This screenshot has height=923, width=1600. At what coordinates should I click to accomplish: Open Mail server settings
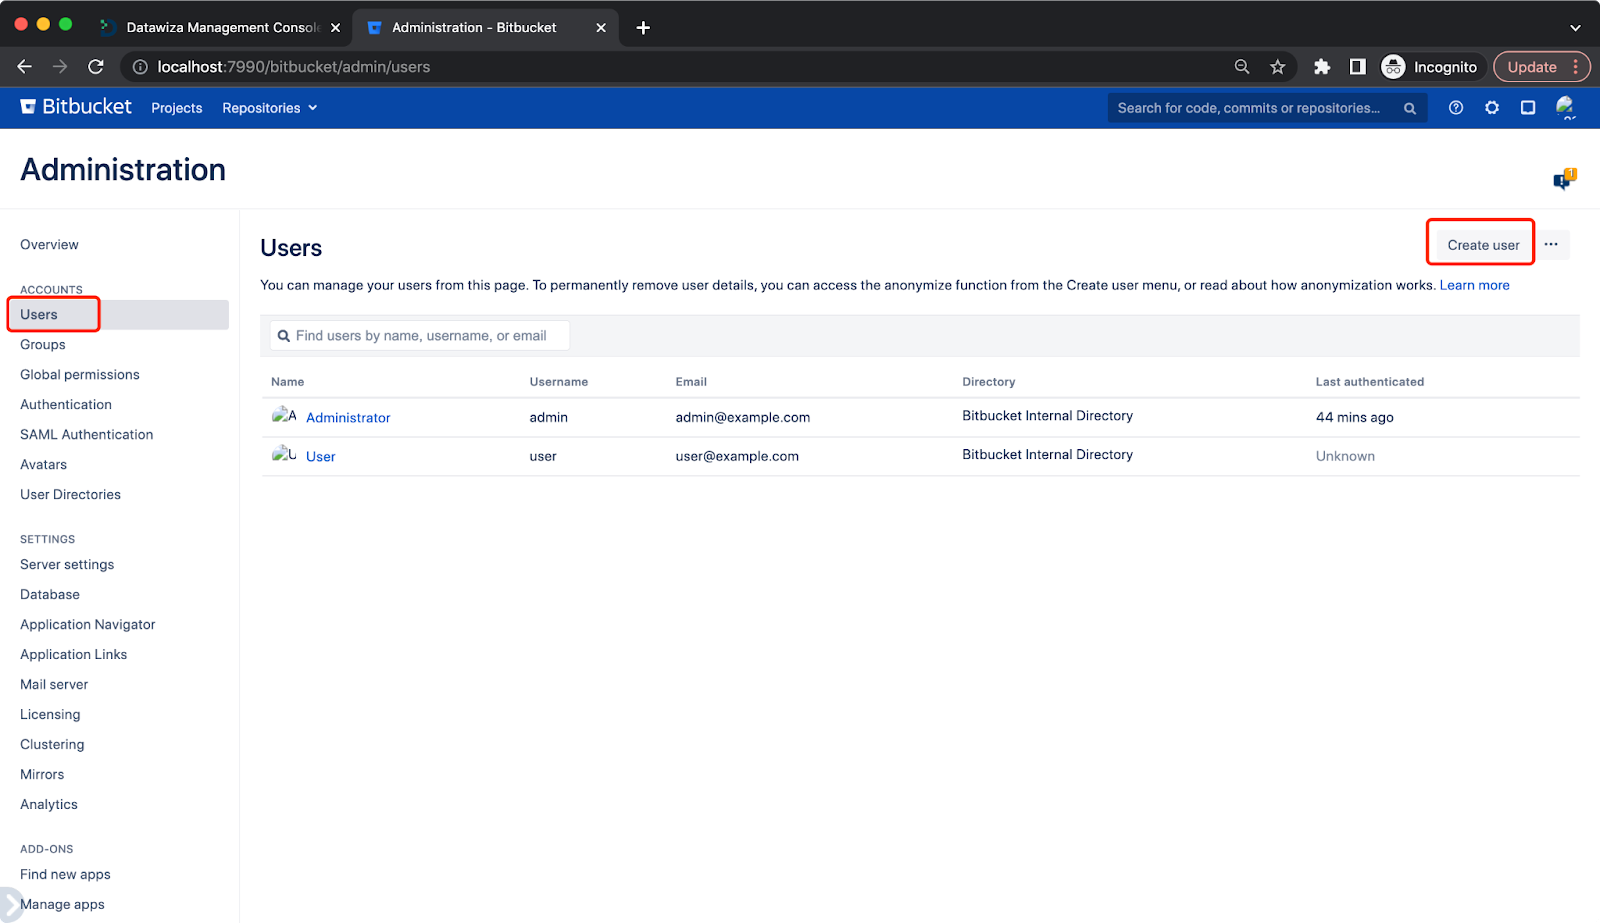click(54, 685)
